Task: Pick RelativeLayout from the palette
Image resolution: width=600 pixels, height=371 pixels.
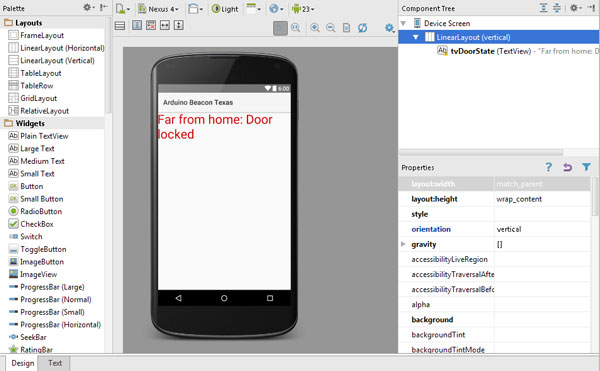Action: pos(39,111)
